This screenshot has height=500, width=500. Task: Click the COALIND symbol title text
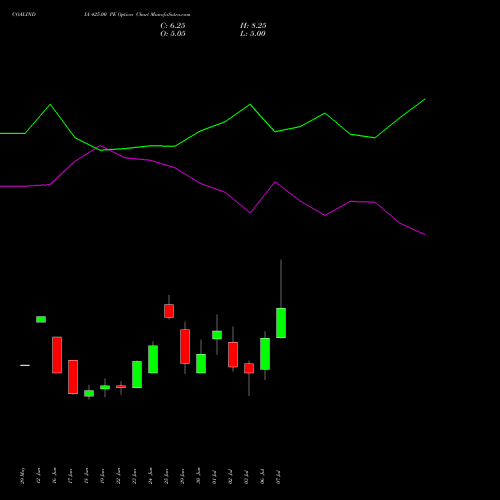pyautogui.click(x=24, y=15)
